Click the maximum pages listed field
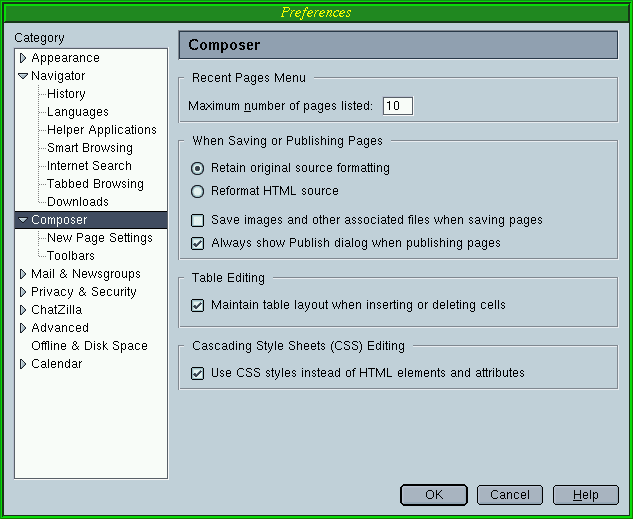 click(398, 106)
